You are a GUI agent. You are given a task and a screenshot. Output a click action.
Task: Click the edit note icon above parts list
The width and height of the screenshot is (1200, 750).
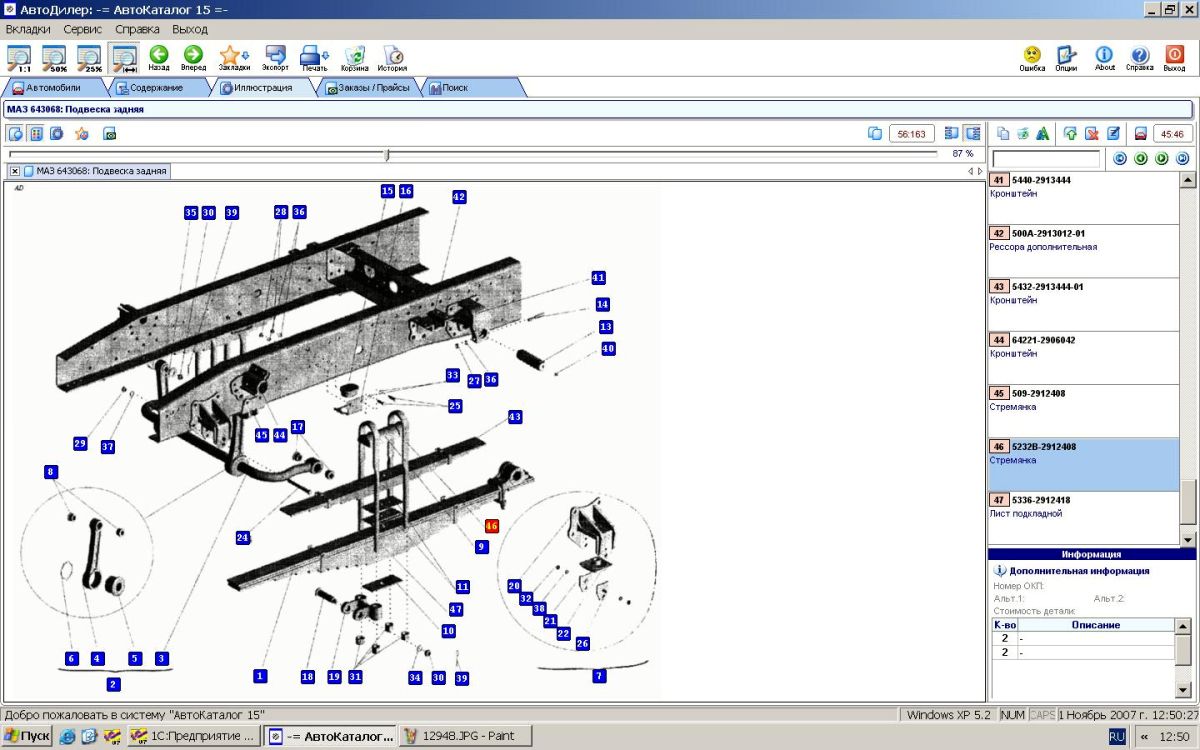[1113, 133]
